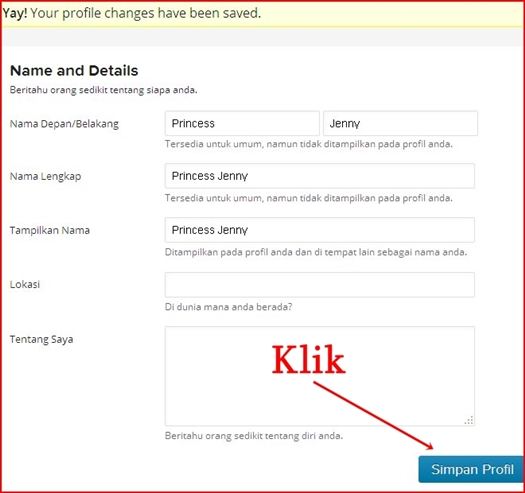Save changes with Simpan Profil button
Viewport: 525px width, 493px height.
point(472,469)
